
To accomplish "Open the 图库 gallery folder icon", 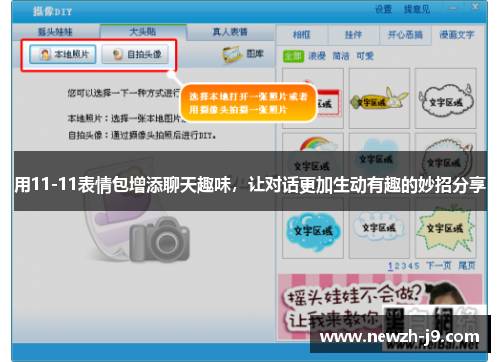I will [x=232, y=54].
